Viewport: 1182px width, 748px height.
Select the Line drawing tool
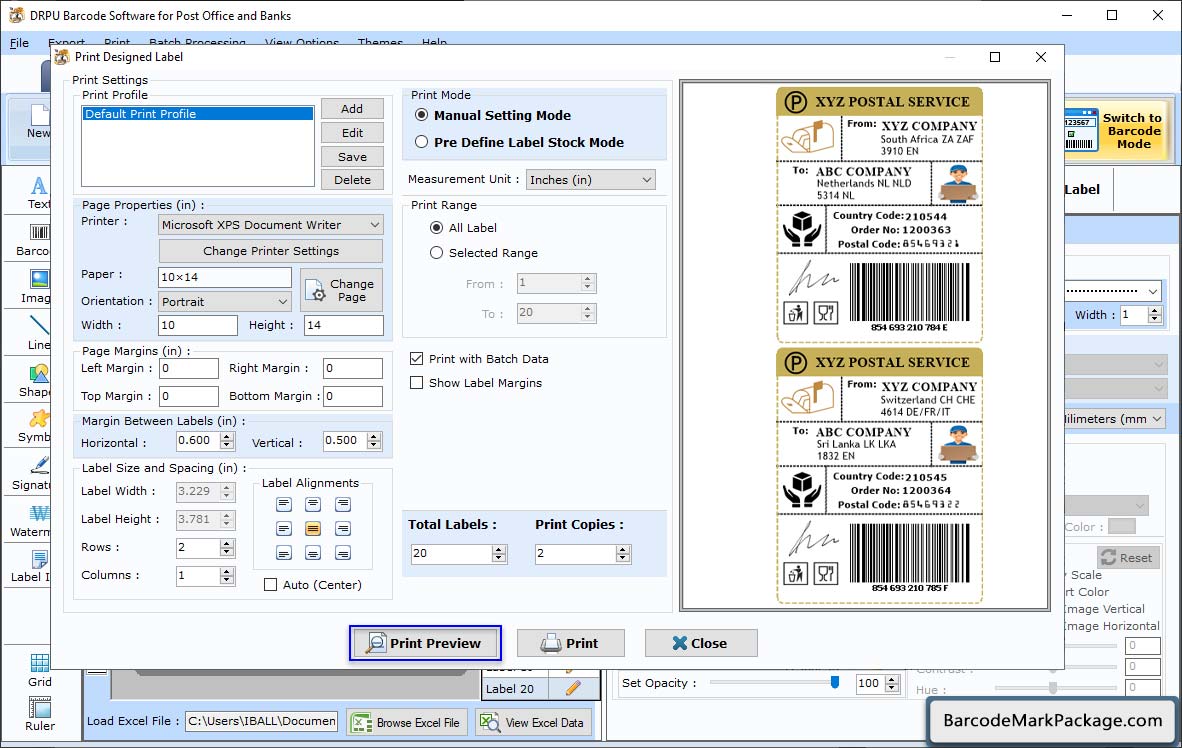39,325
